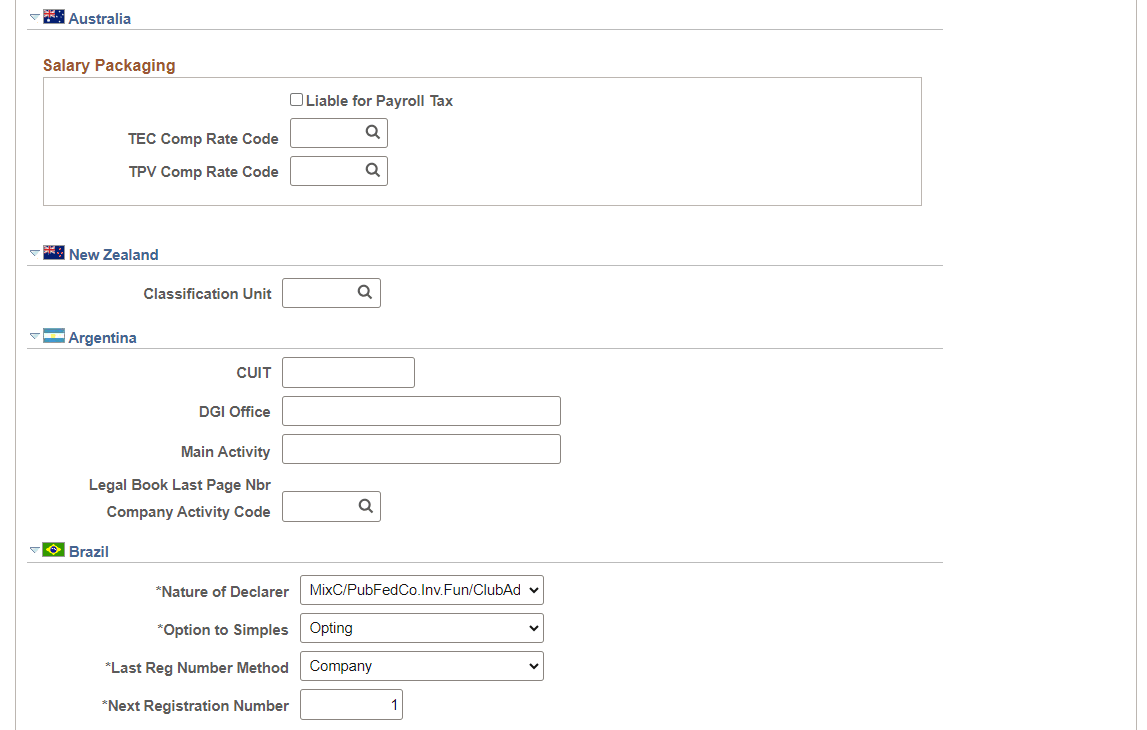Screen dimensions: 1147x730
Task: Click the DGI Office input field
Action: (x=420, y=410)
